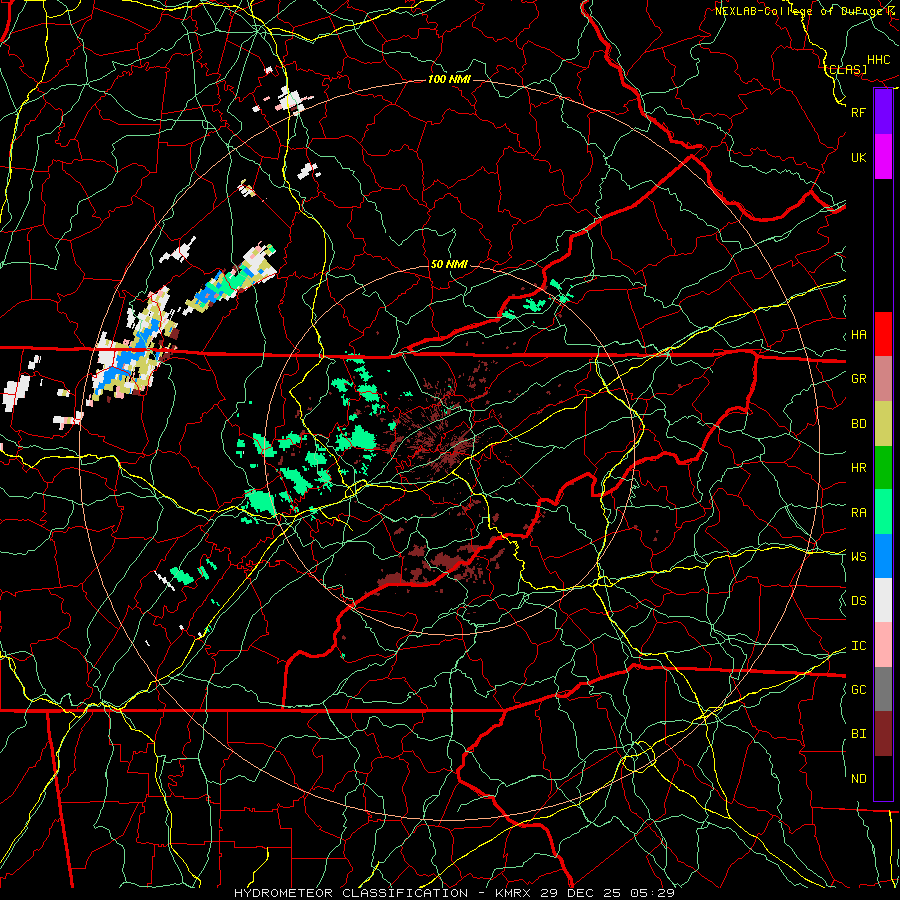Click the RA legend label

(x=859, y=513)
